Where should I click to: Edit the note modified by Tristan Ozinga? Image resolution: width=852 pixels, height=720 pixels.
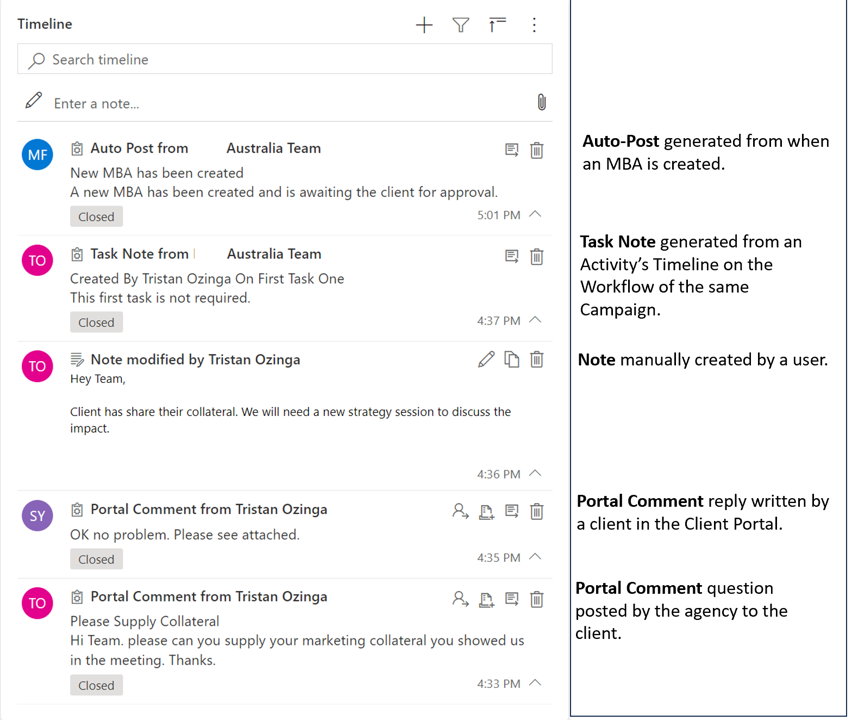point(486,359)
